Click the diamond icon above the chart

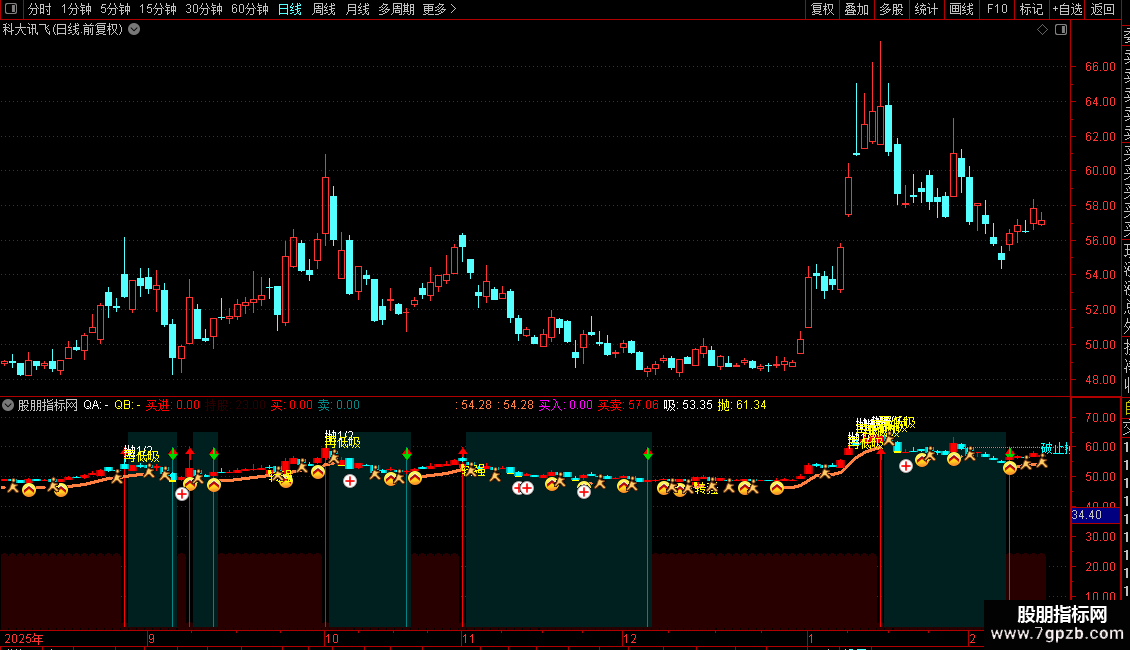click(1042, 30)
